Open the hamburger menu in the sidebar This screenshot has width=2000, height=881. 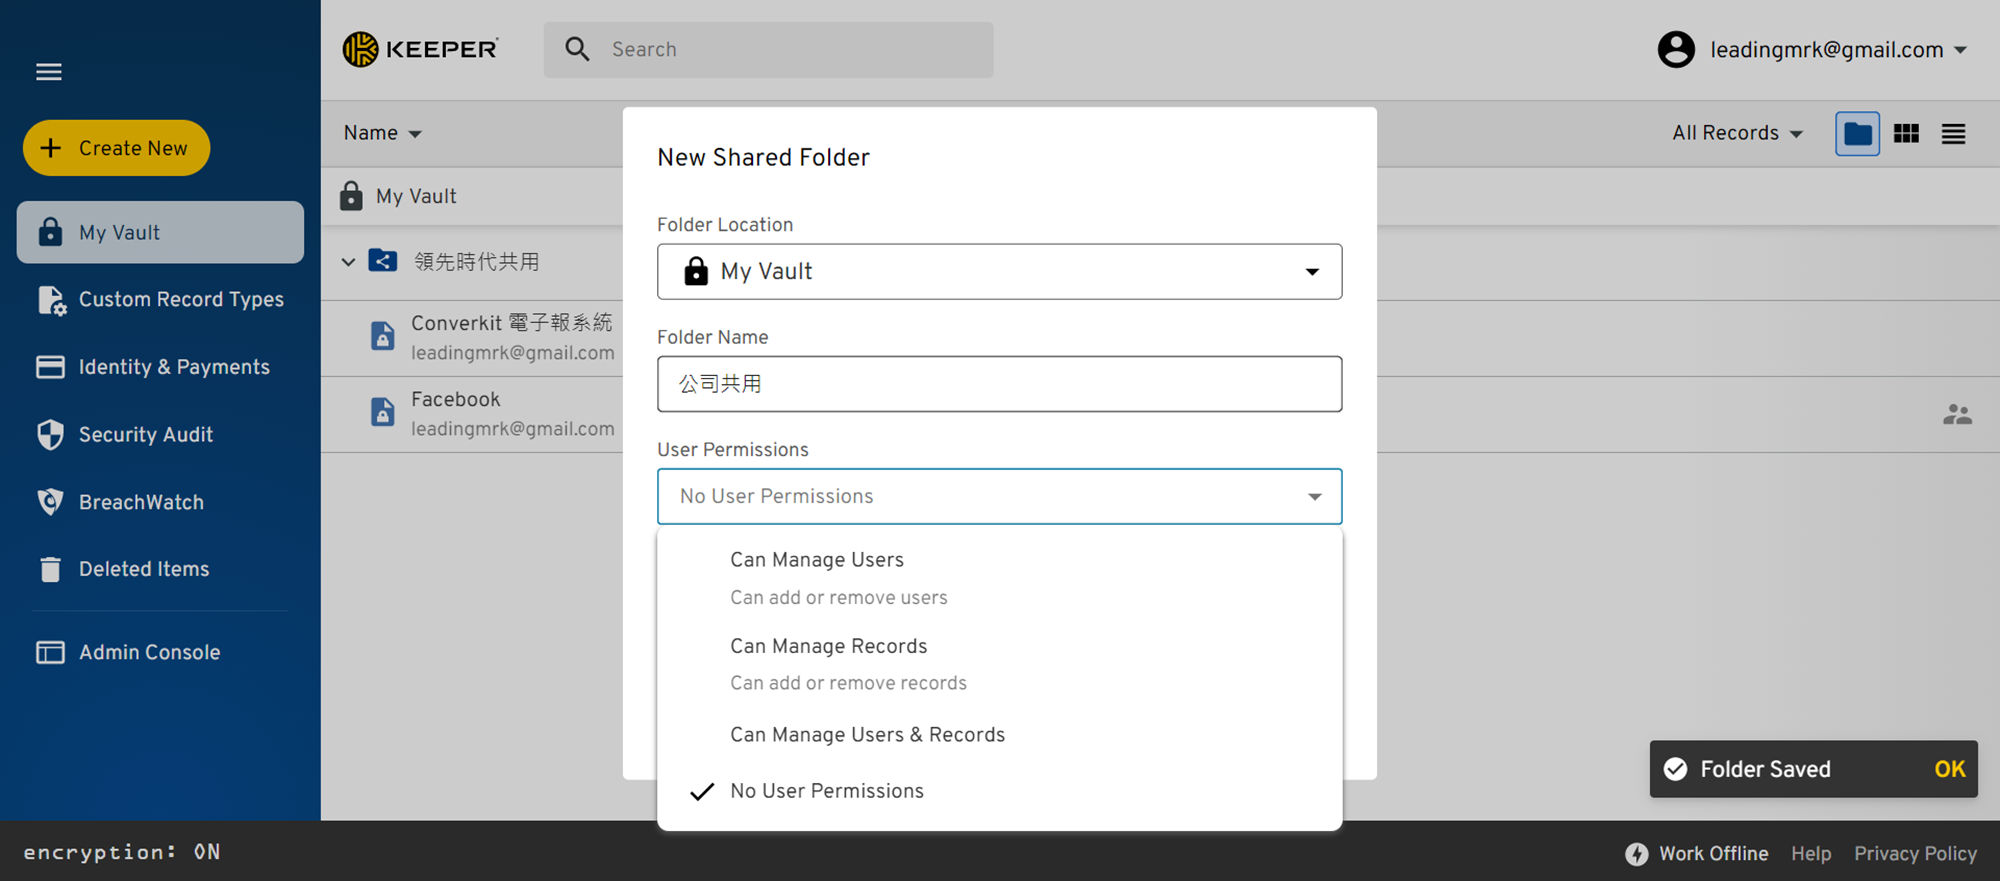49,72
